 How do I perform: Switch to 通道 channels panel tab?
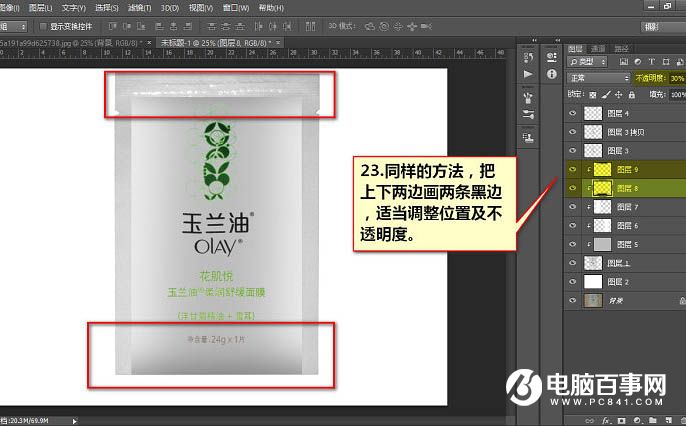click(x=598, y=49)
